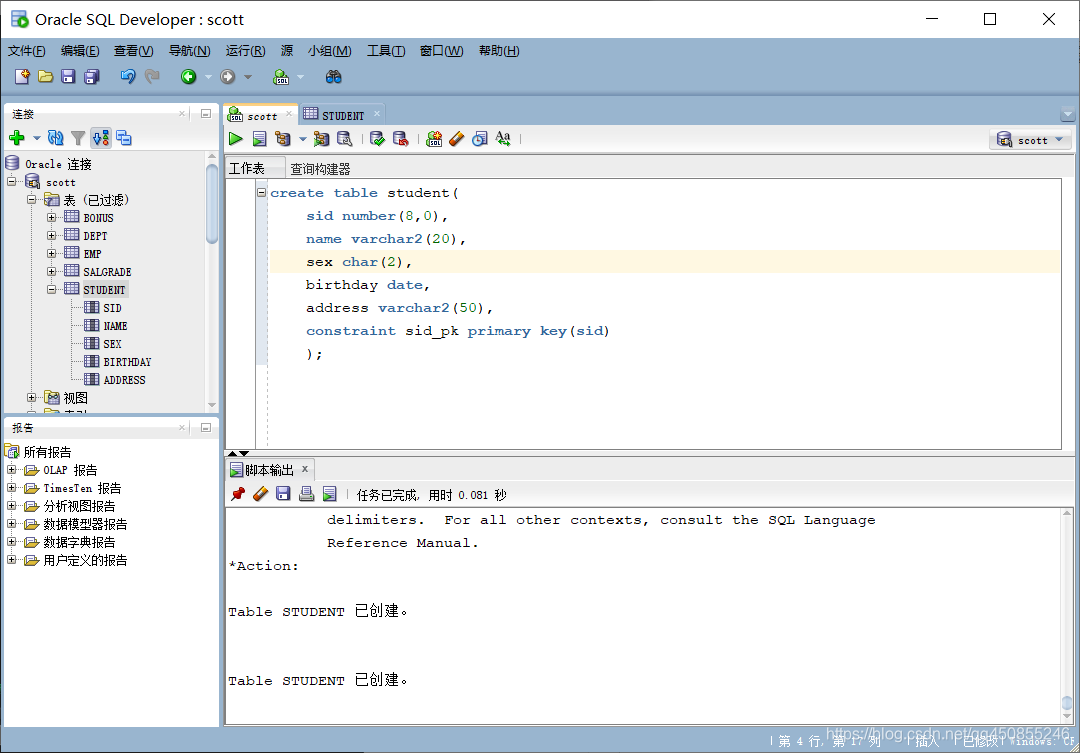This screenshot has width=1080, height=753.
Task: Click the Save All icon in main toolbar
Action: (92, 76)
